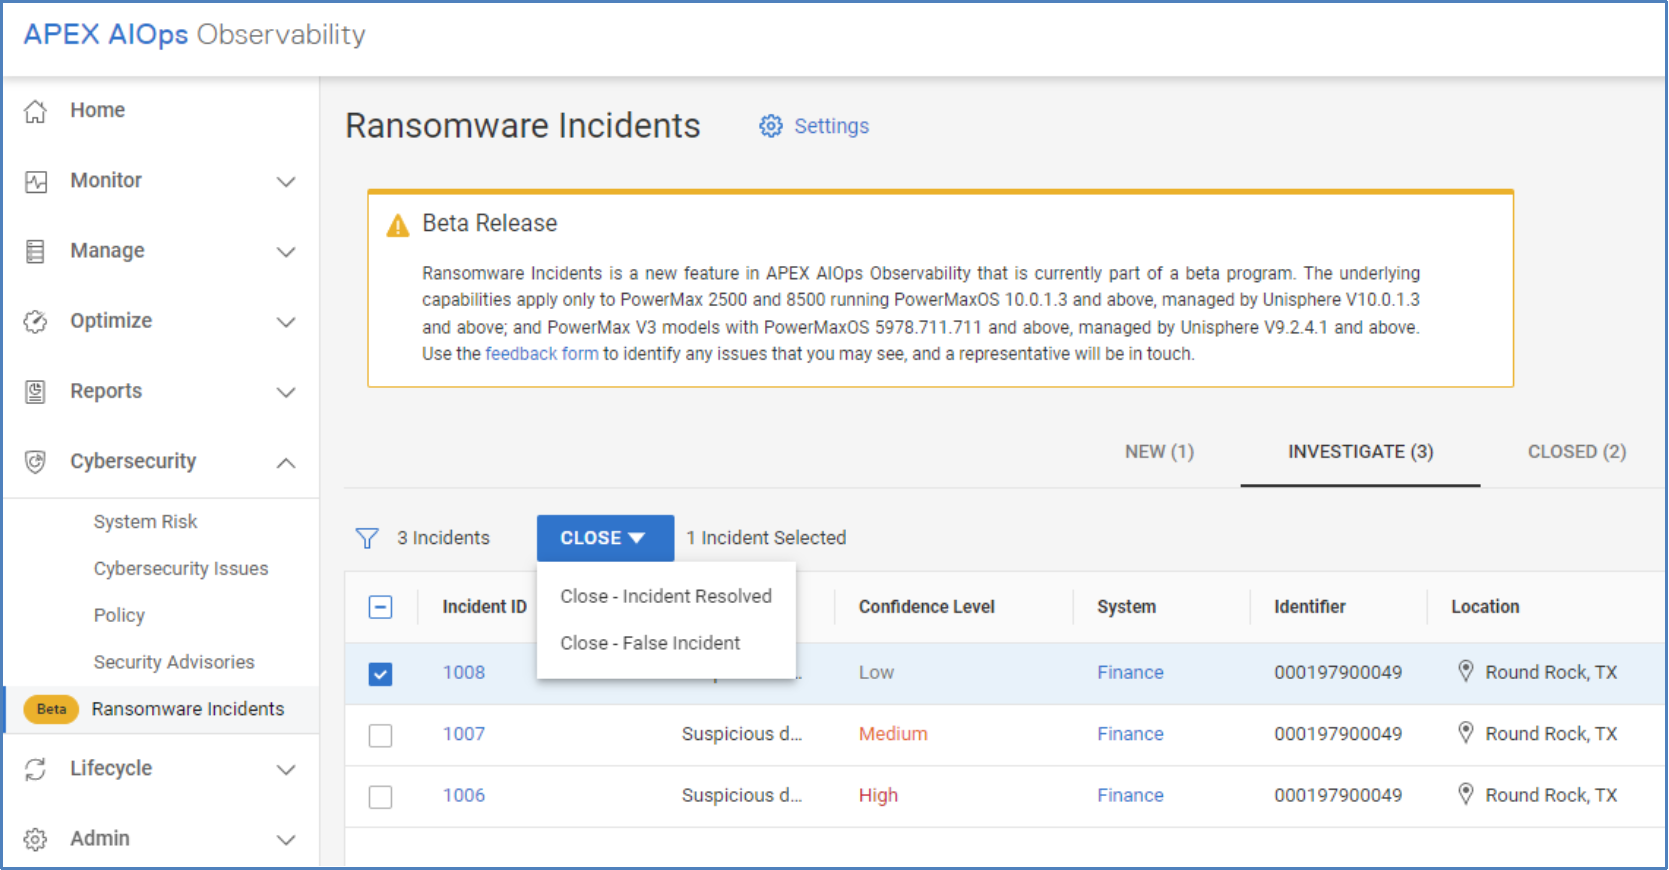Viewport: 1669px width, 870px height.
Task: Click the Beta badge beside Ransomware Incidents
Action: [51, 709]
